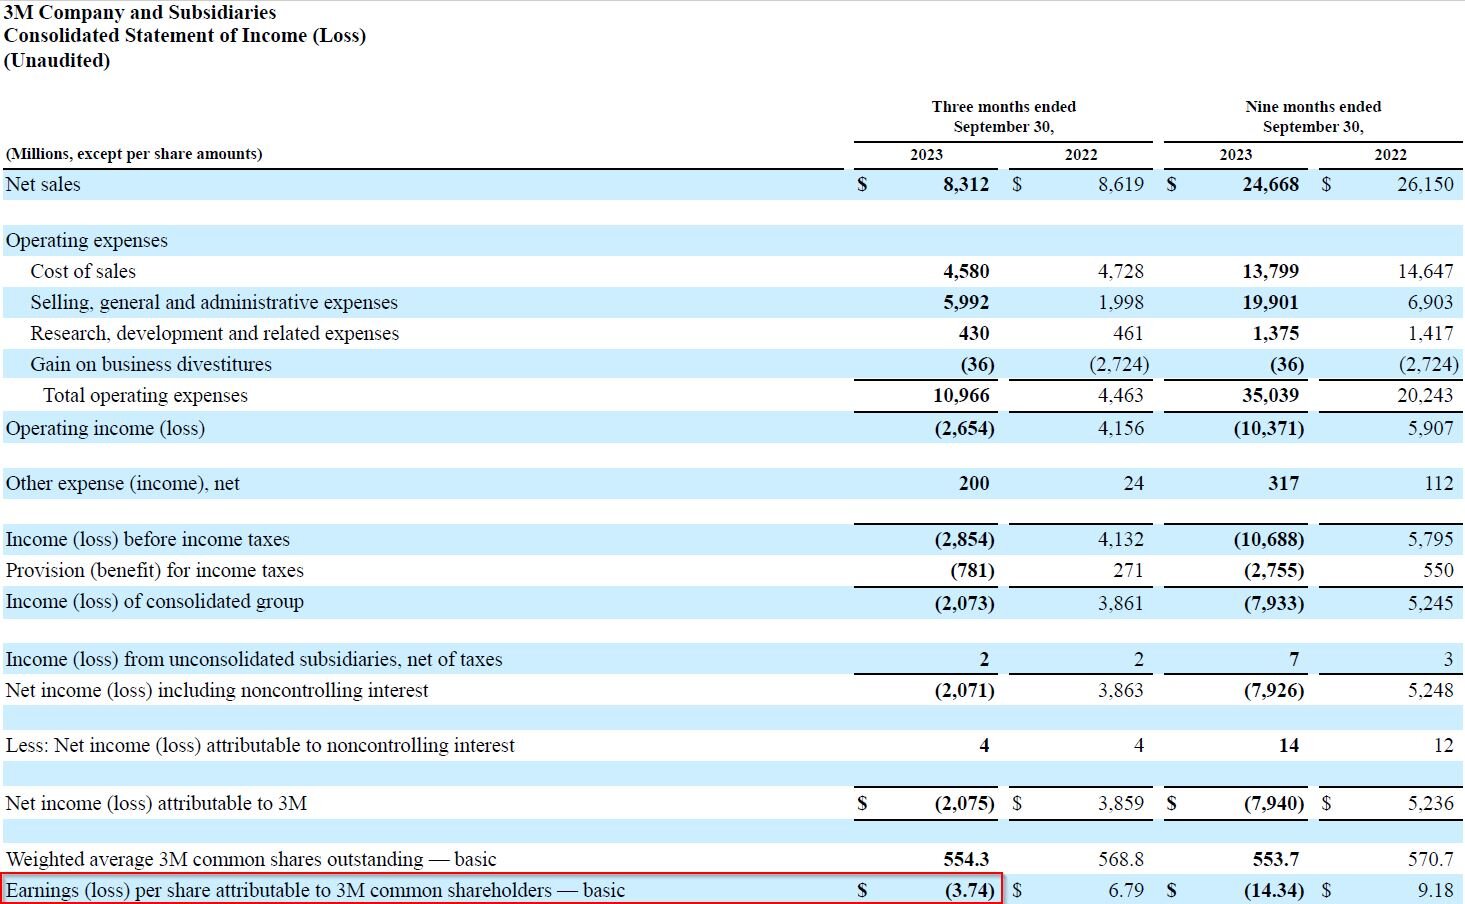
Task: Click the 'Gain on business divestitures' label
Action: click(x=151, y=364)
